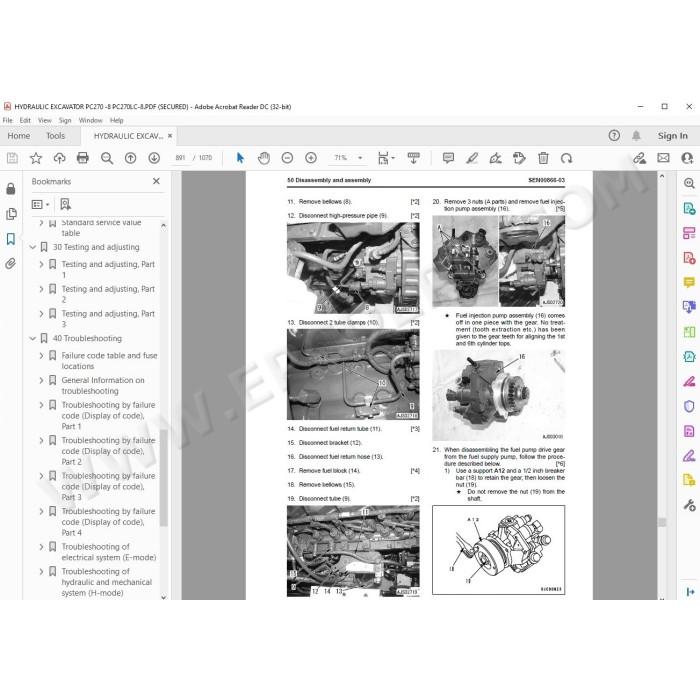Open the notifications bell

[x=636, y=136]
